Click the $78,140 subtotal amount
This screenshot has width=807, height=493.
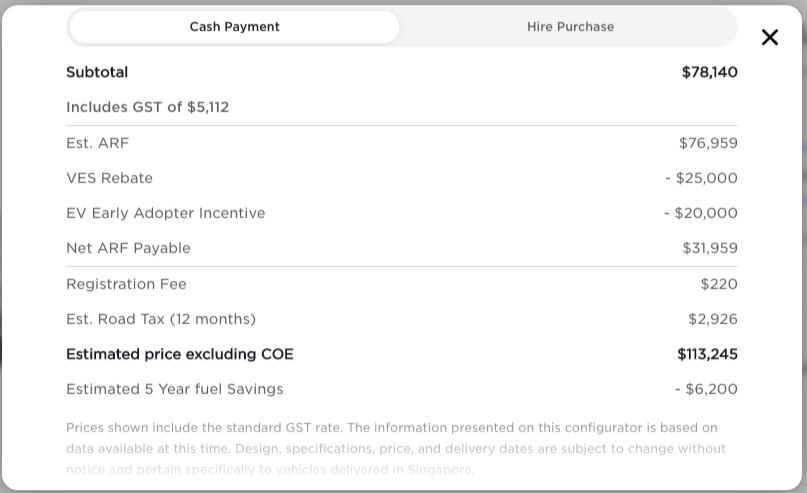(x=709, y=72)
